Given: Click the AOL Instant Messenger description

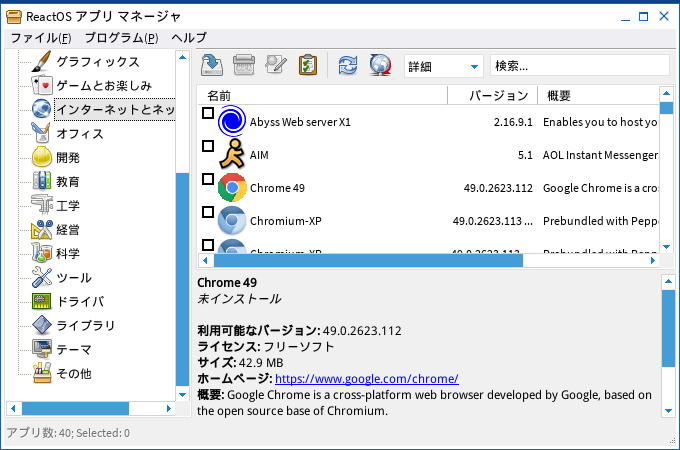Looking at the screenshot, I should tap(600, 155).
